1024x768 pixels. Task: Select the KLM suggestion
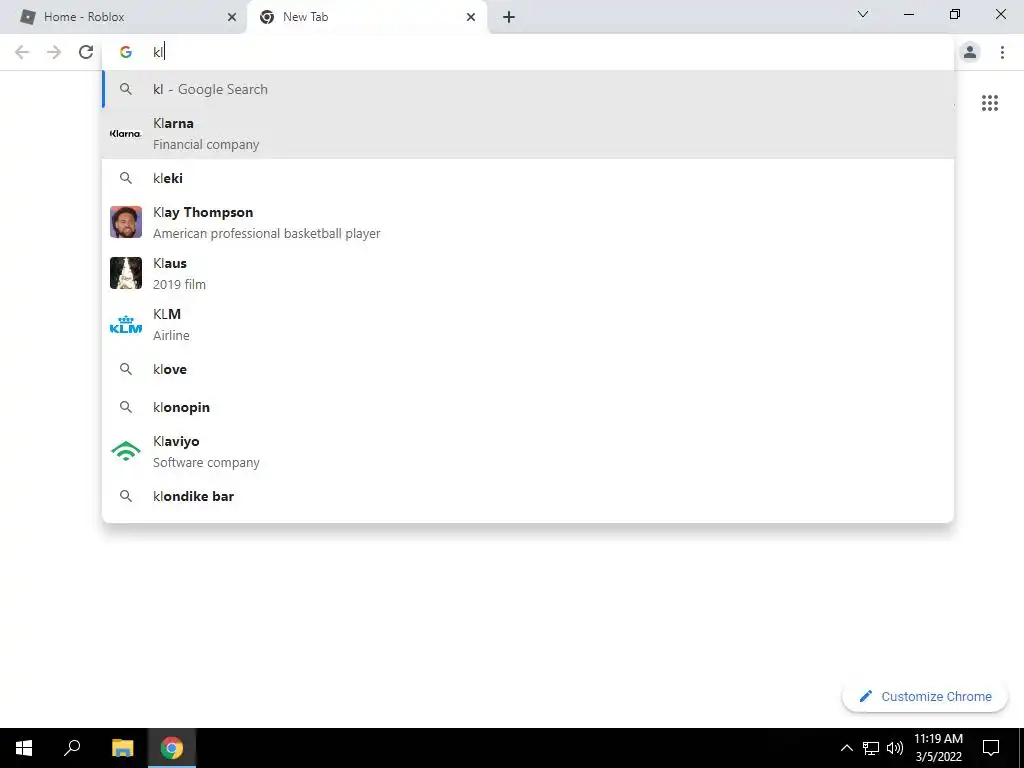pyautogui.click(x=528, y=324)
